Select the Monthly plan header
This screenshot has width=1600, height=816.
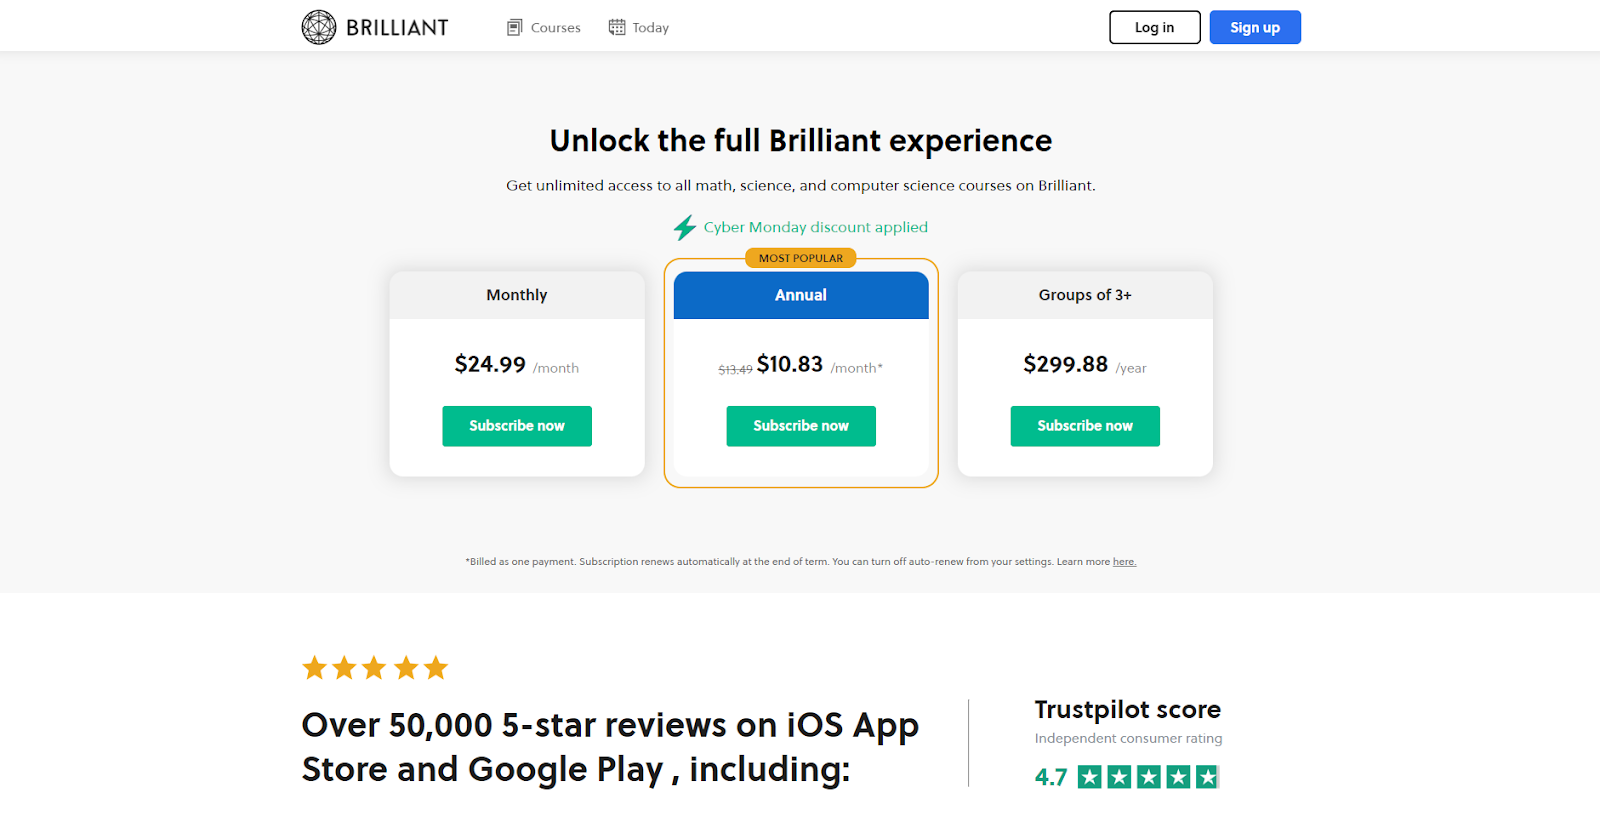[x=517, y=295]
